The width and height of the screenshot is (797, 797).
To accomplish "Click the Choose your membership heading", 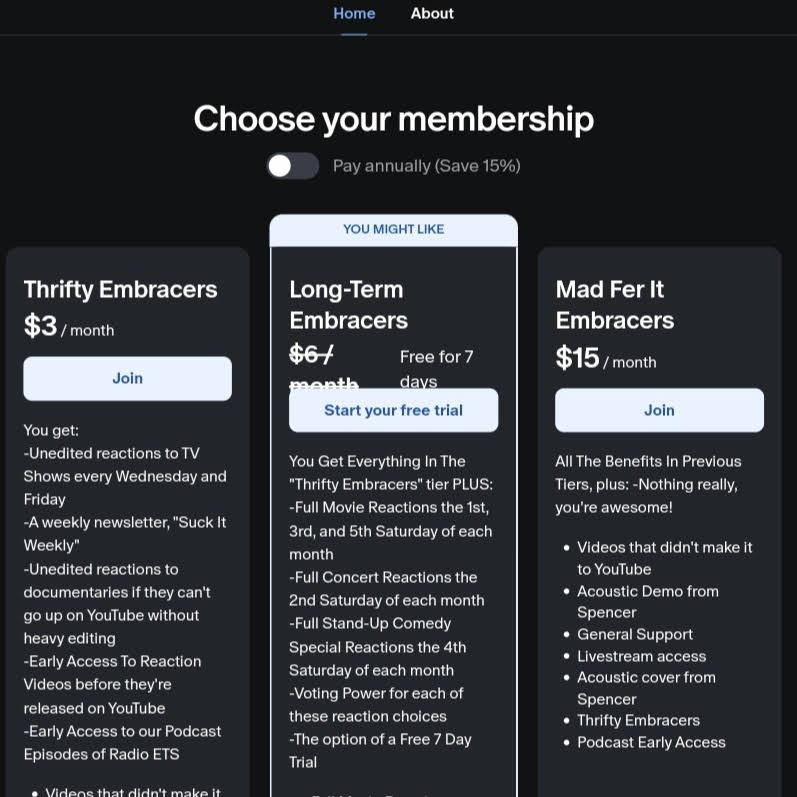I will pos(393,119).
